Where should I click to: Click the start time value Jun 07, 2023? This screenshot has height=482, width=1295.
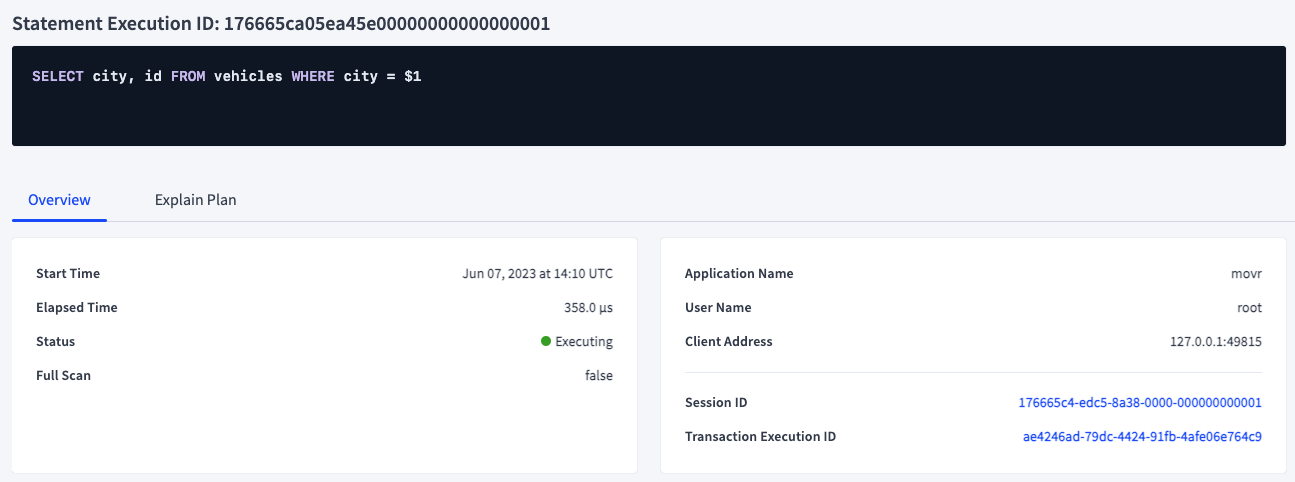[537, 274]
